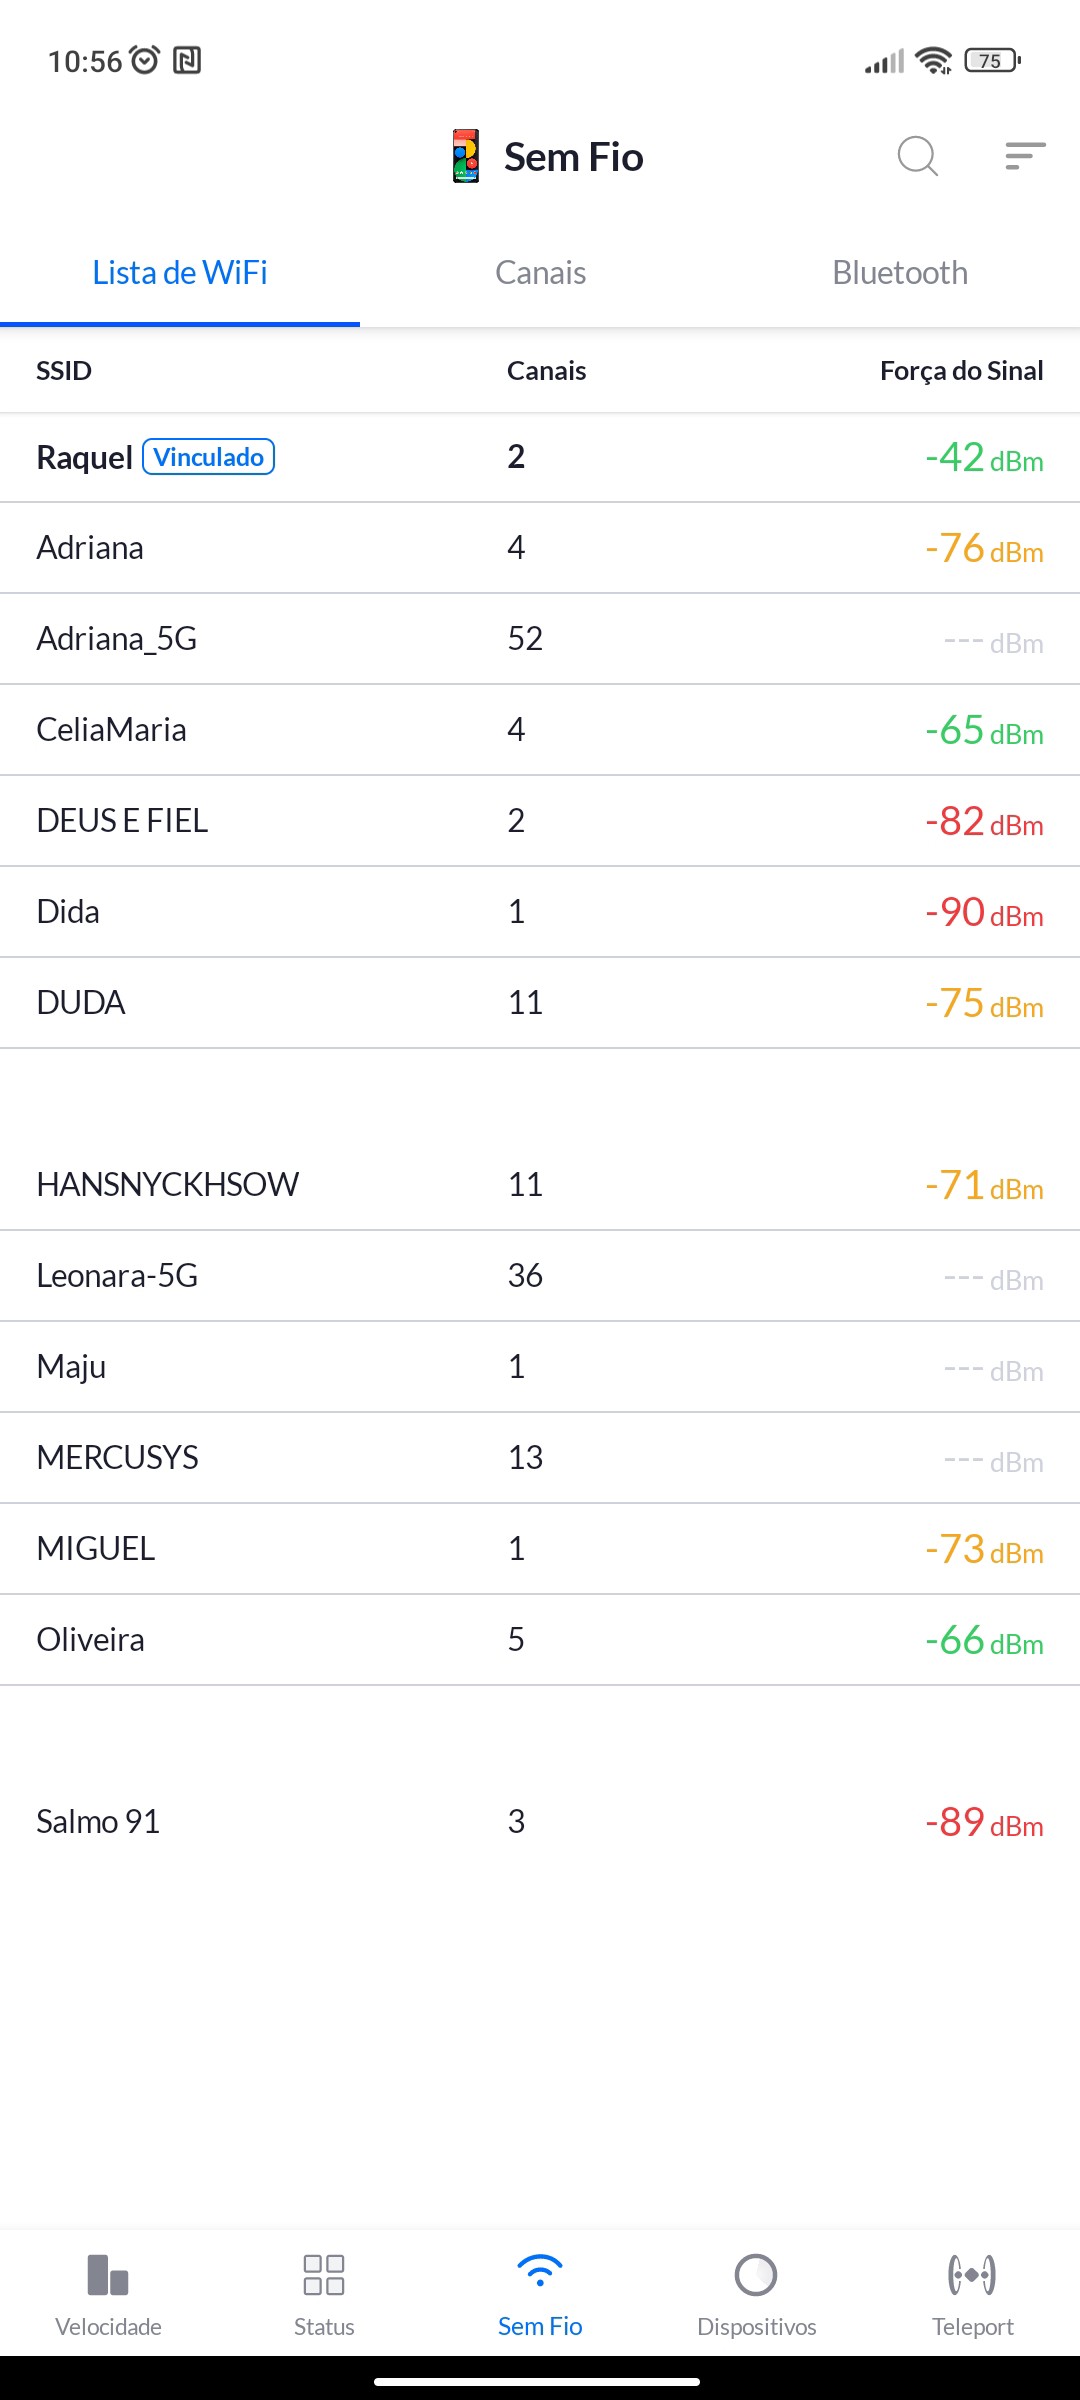This screenshot has width=1080, height=2400.
Task: Select the CeliaMaria network entry
Action: tap(540, 730)
